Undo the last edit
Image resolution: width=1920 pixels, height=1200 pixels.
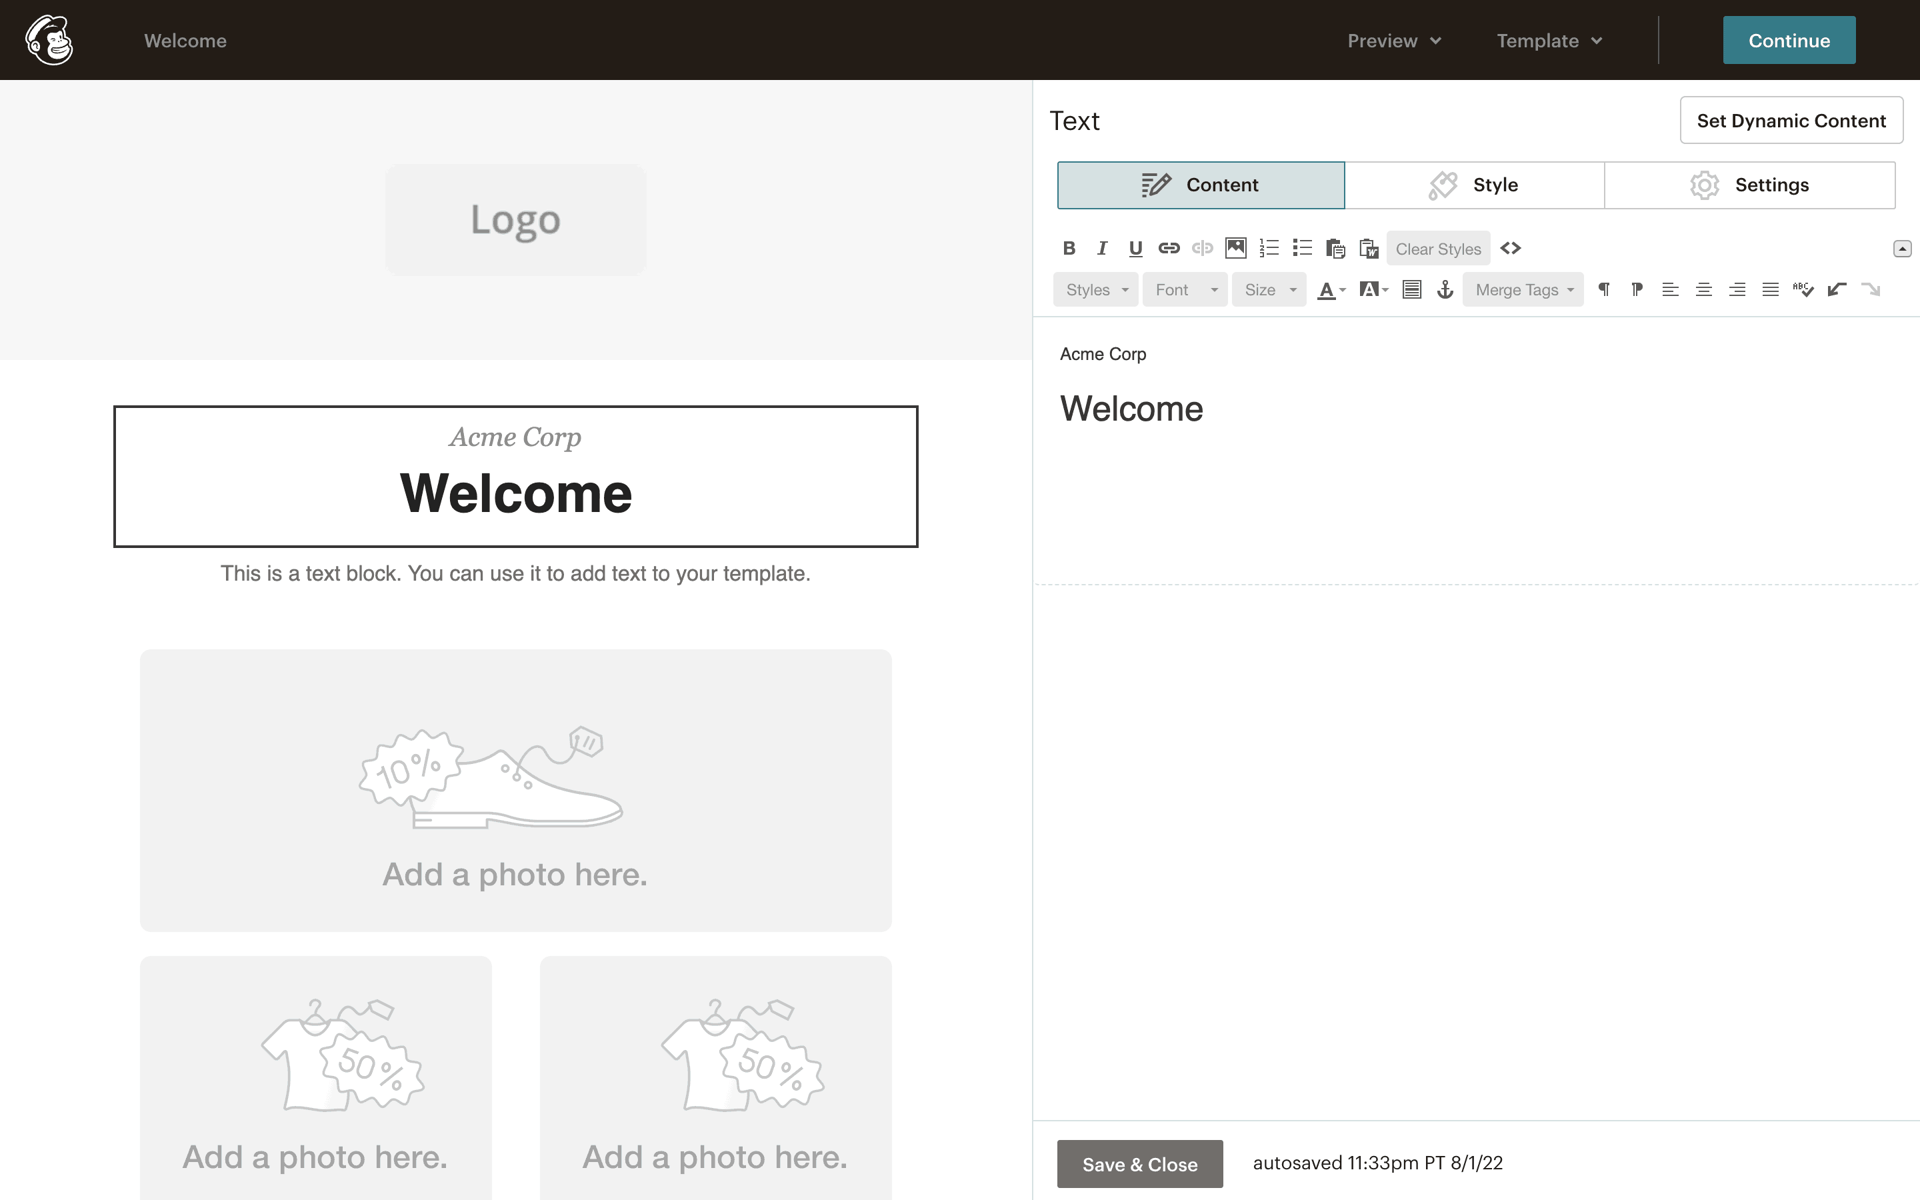(1837, 290)
